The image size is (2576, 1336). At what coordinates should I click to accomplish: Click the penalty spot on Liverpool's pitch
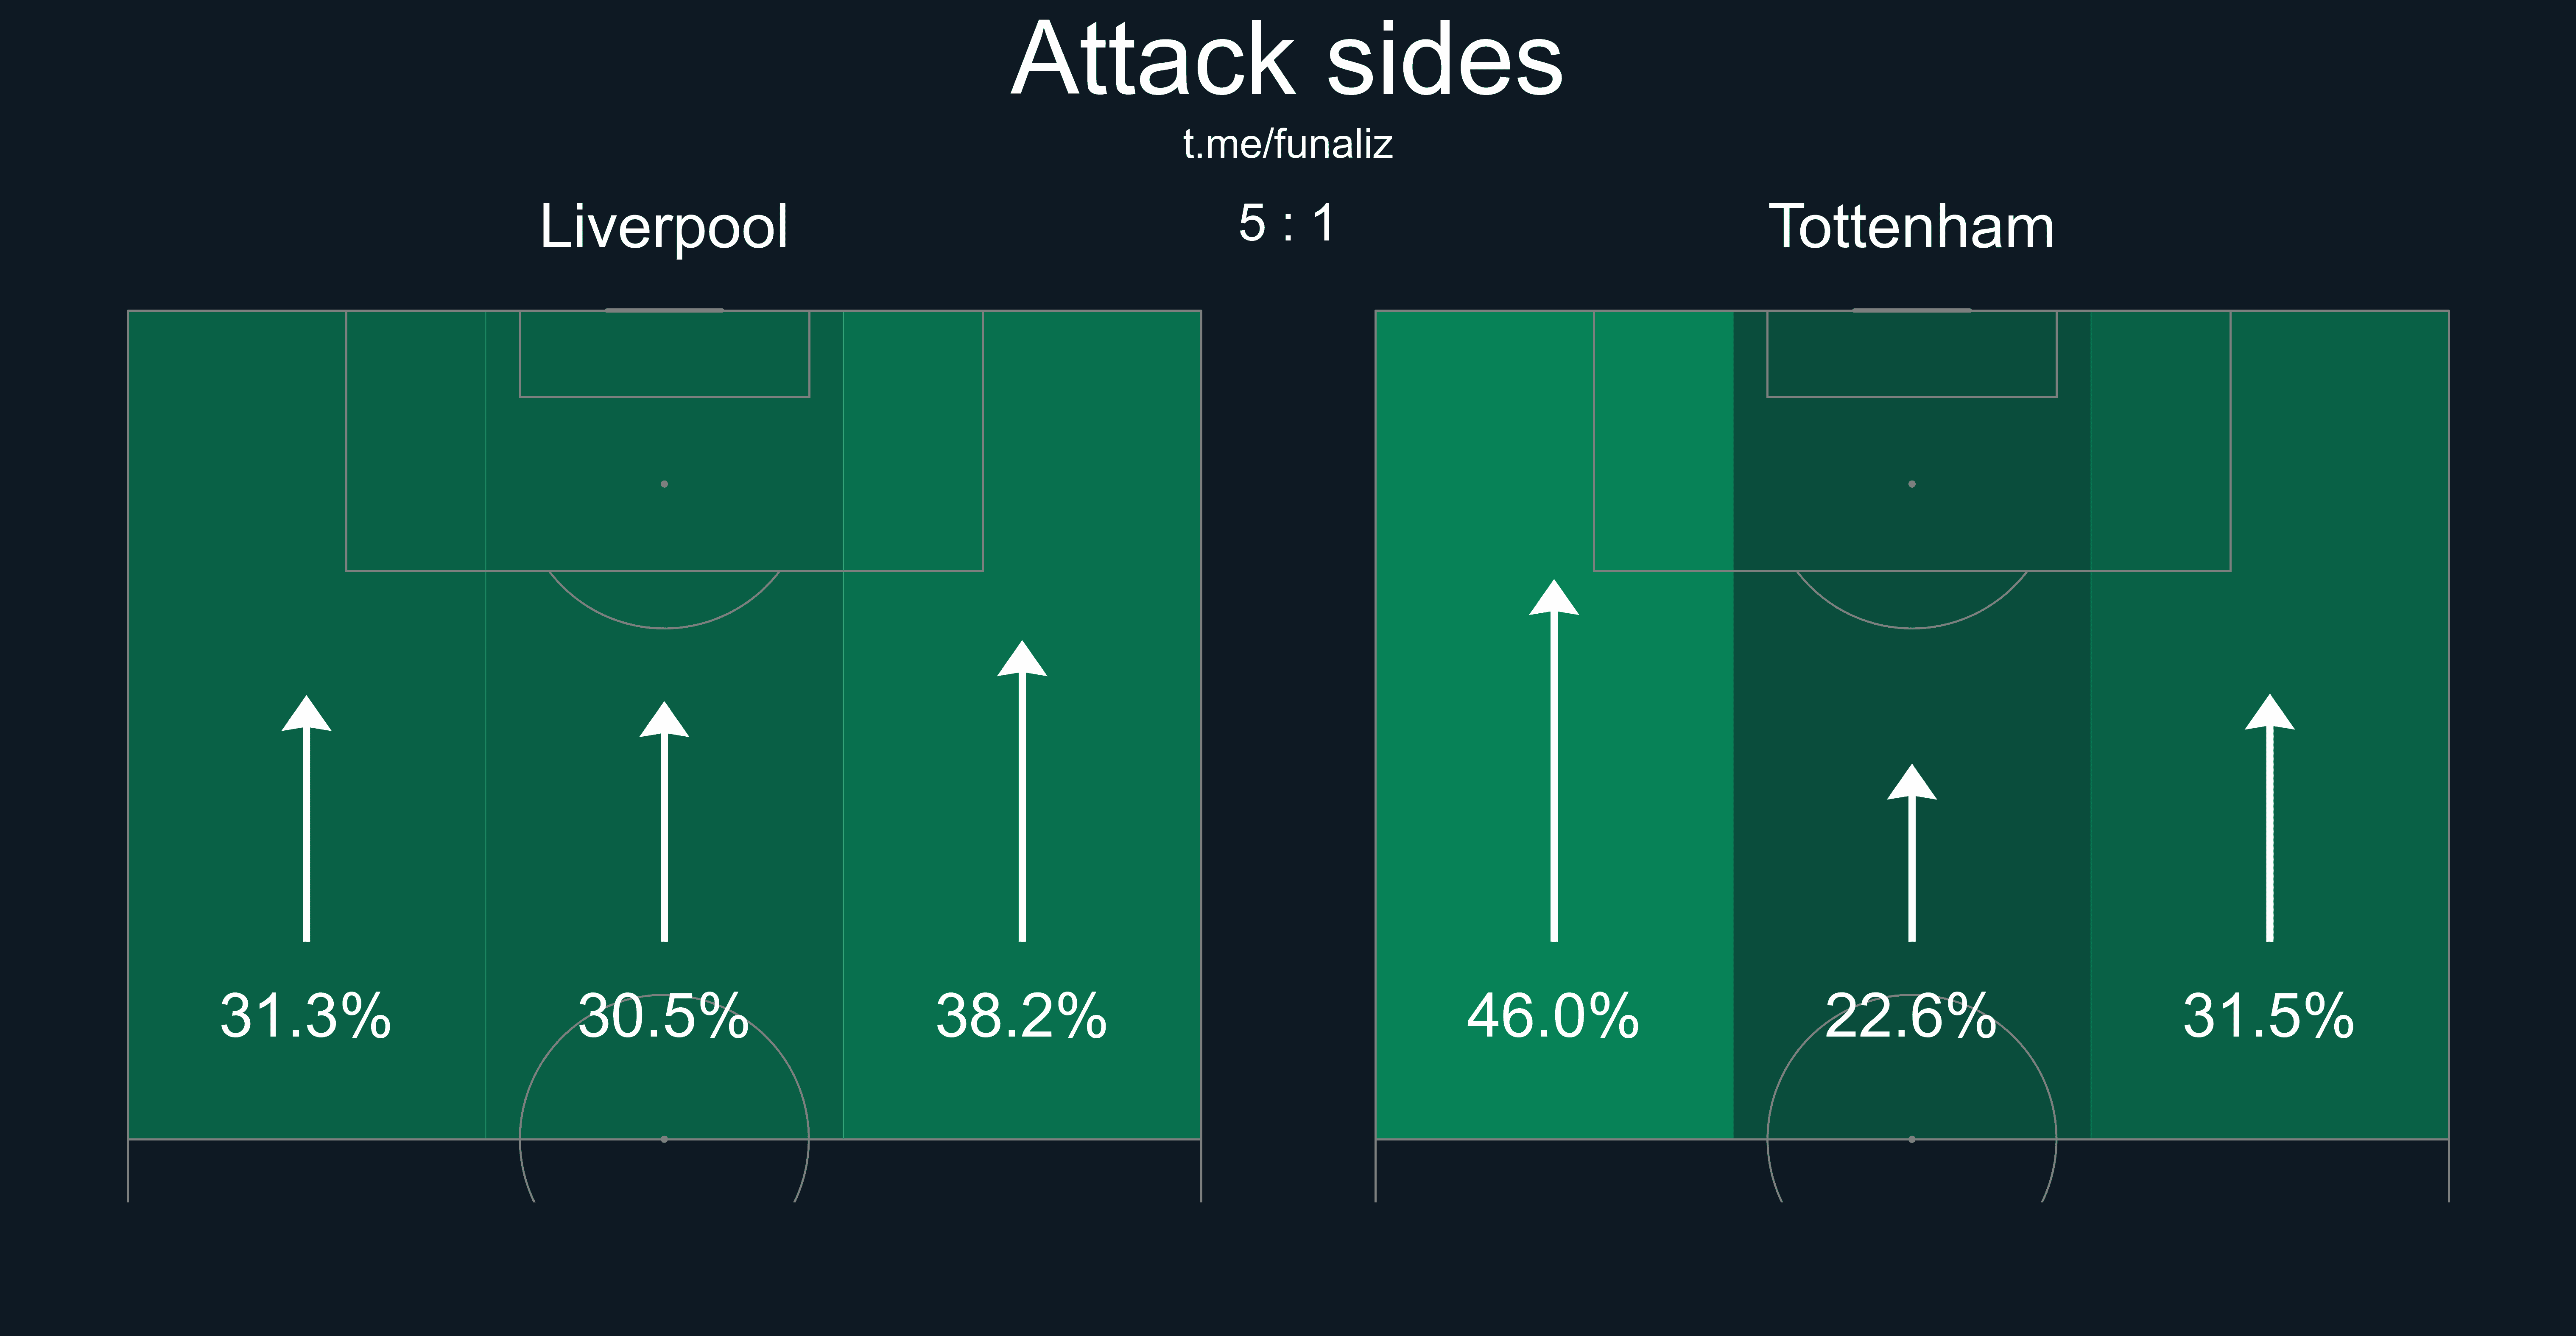tap(664, 484)
